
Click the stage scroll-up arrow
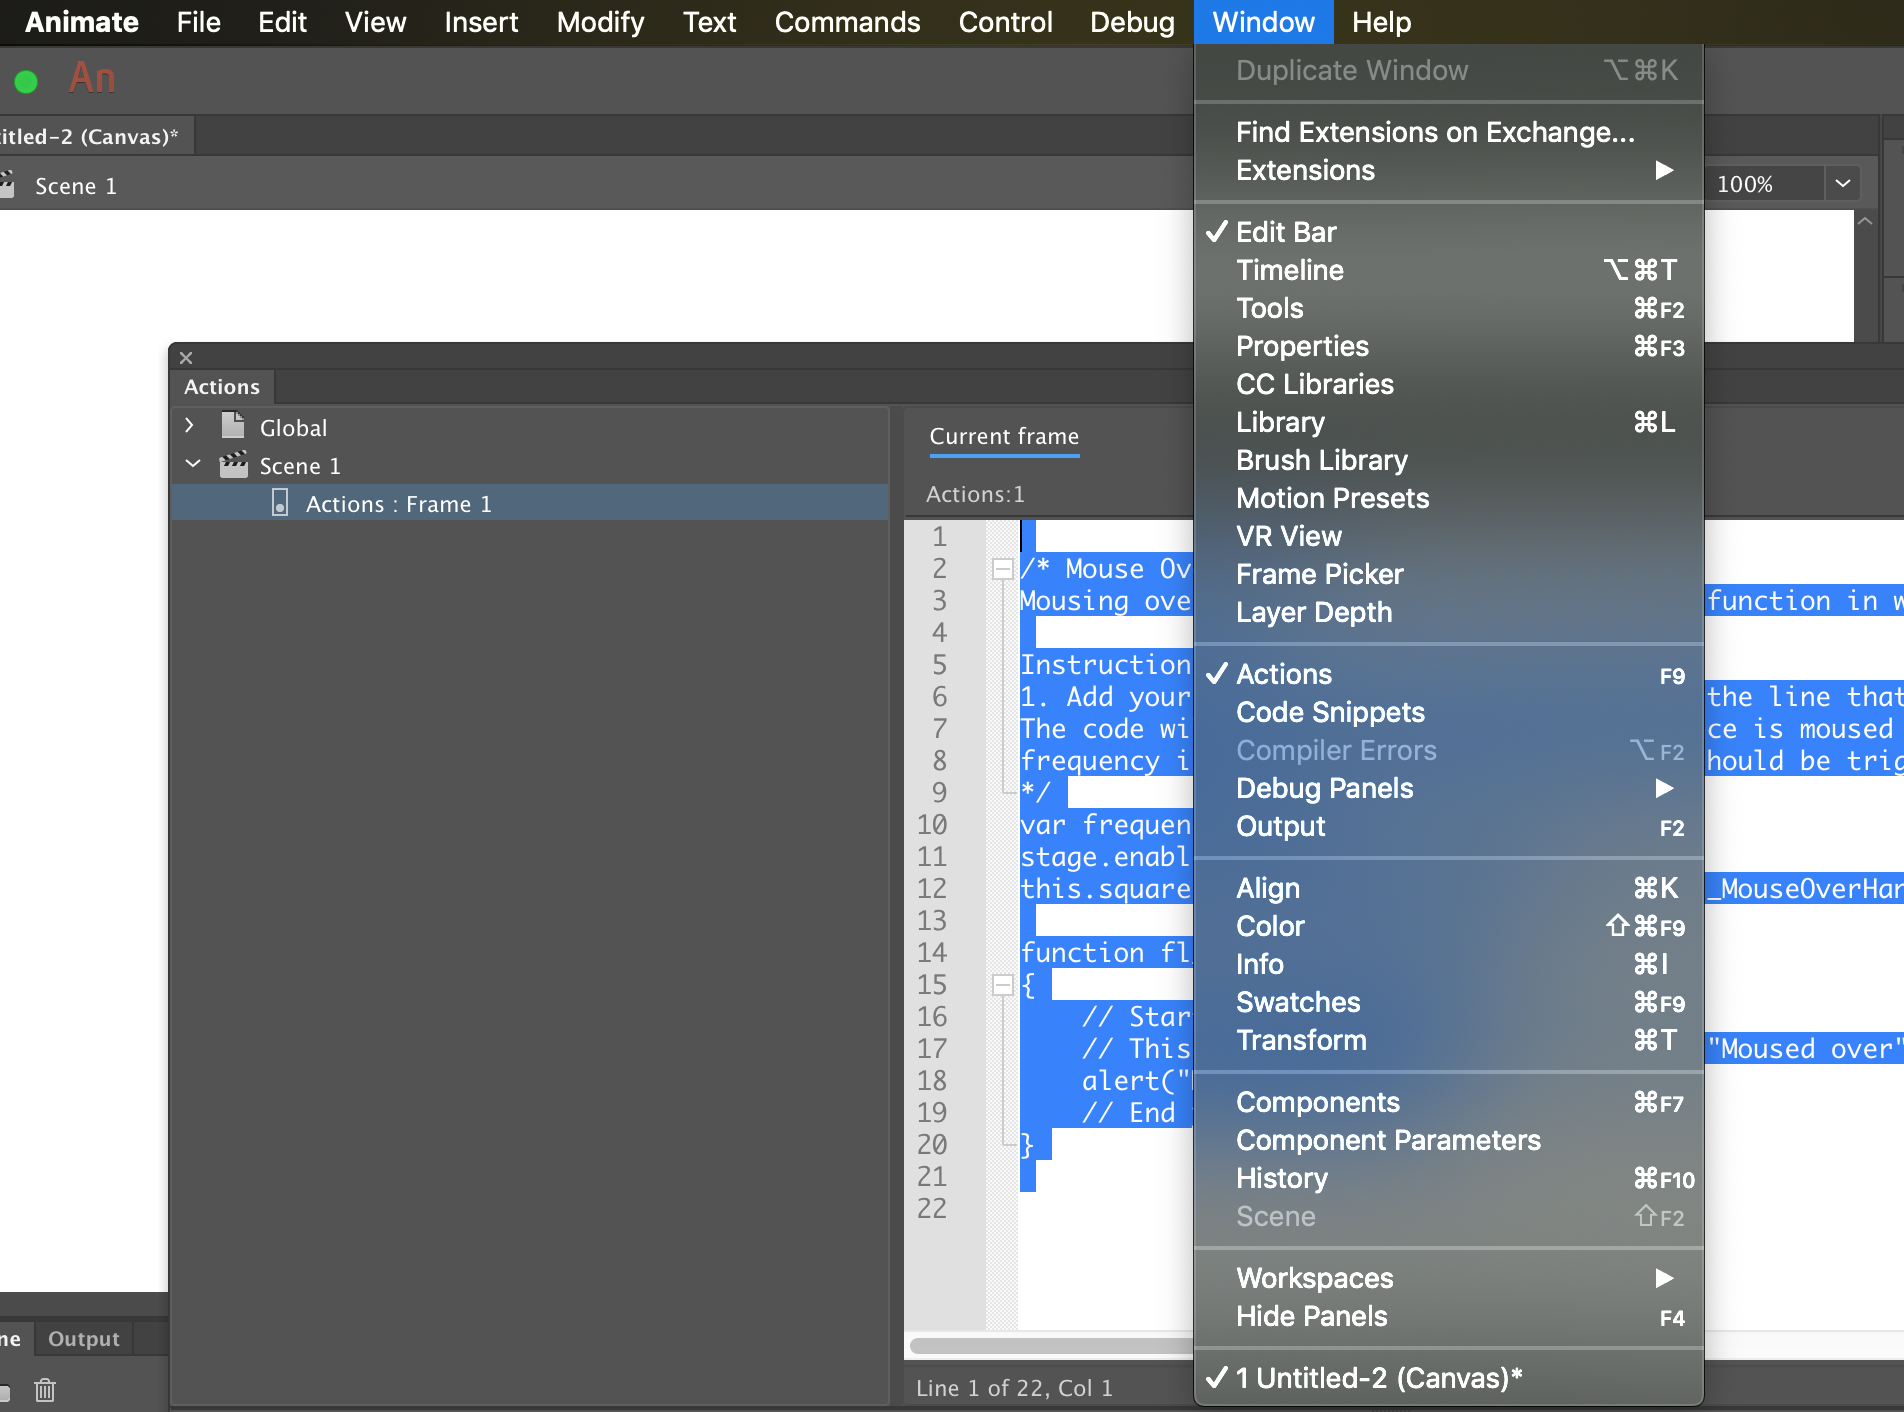point(1865,222)
